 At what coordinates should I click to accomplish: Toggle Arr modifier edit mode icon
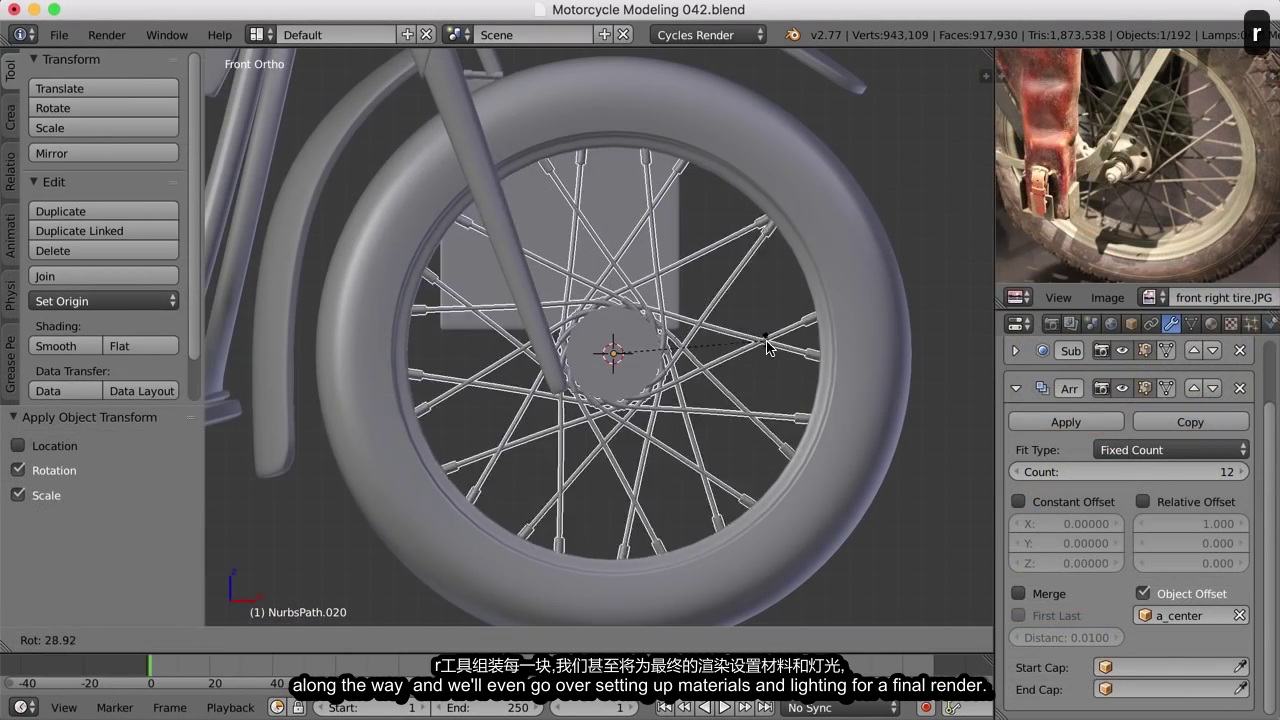[x=1145, y=388]
